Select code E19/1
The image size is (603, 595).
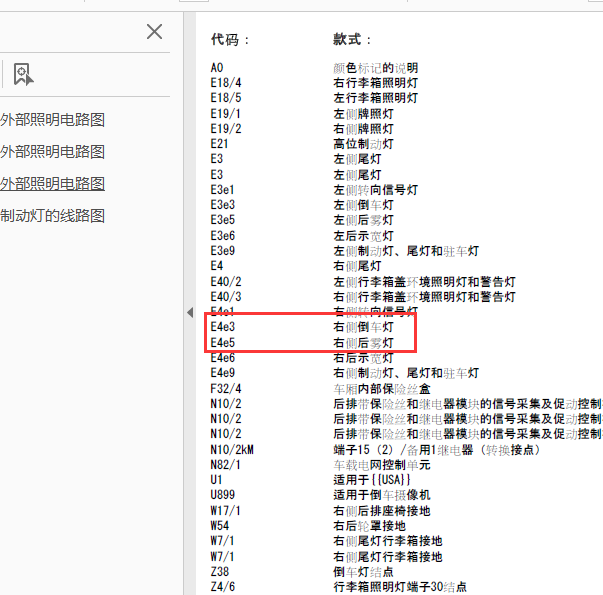[226, 114]
